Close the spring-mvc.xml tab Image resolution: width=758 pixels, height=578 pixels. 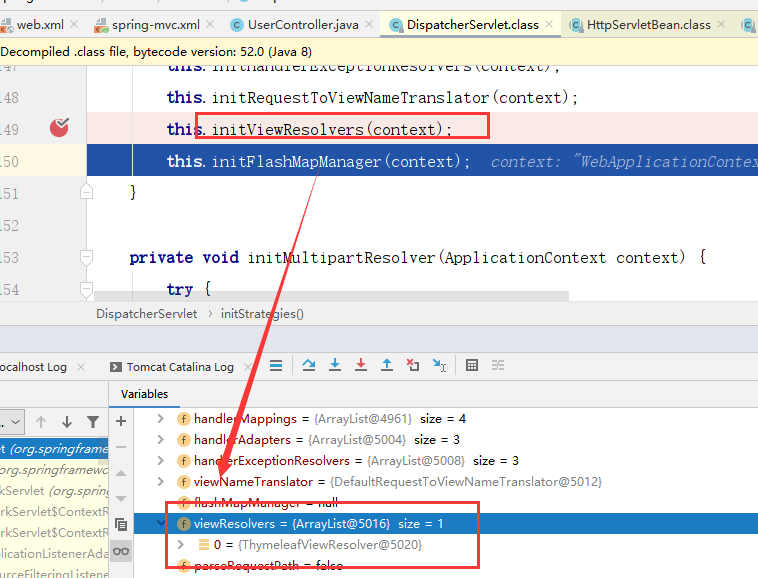(210, 24)
